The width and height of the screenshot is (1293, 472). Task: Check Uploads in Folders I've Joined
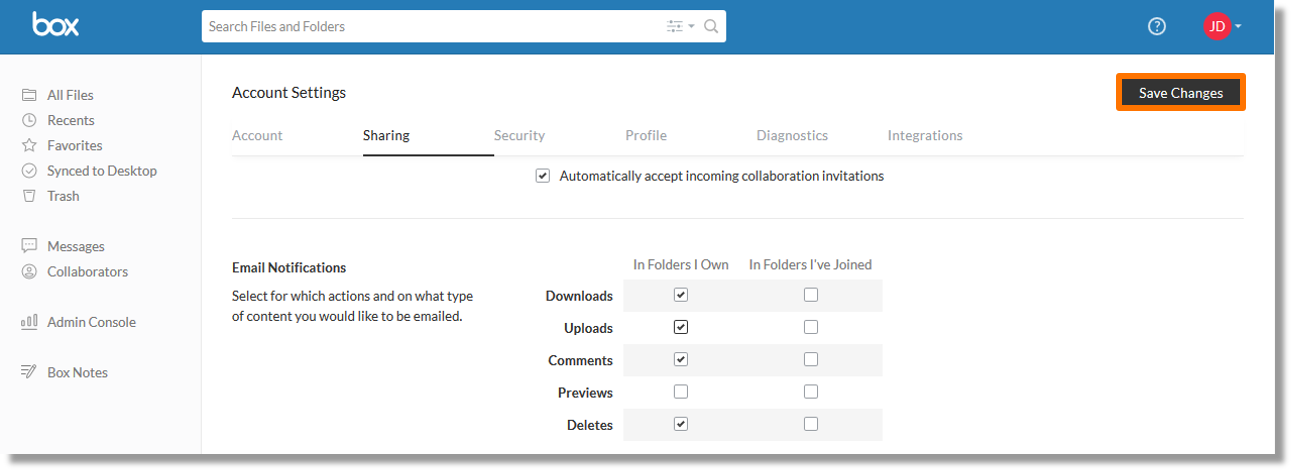(x=811, y=327)
